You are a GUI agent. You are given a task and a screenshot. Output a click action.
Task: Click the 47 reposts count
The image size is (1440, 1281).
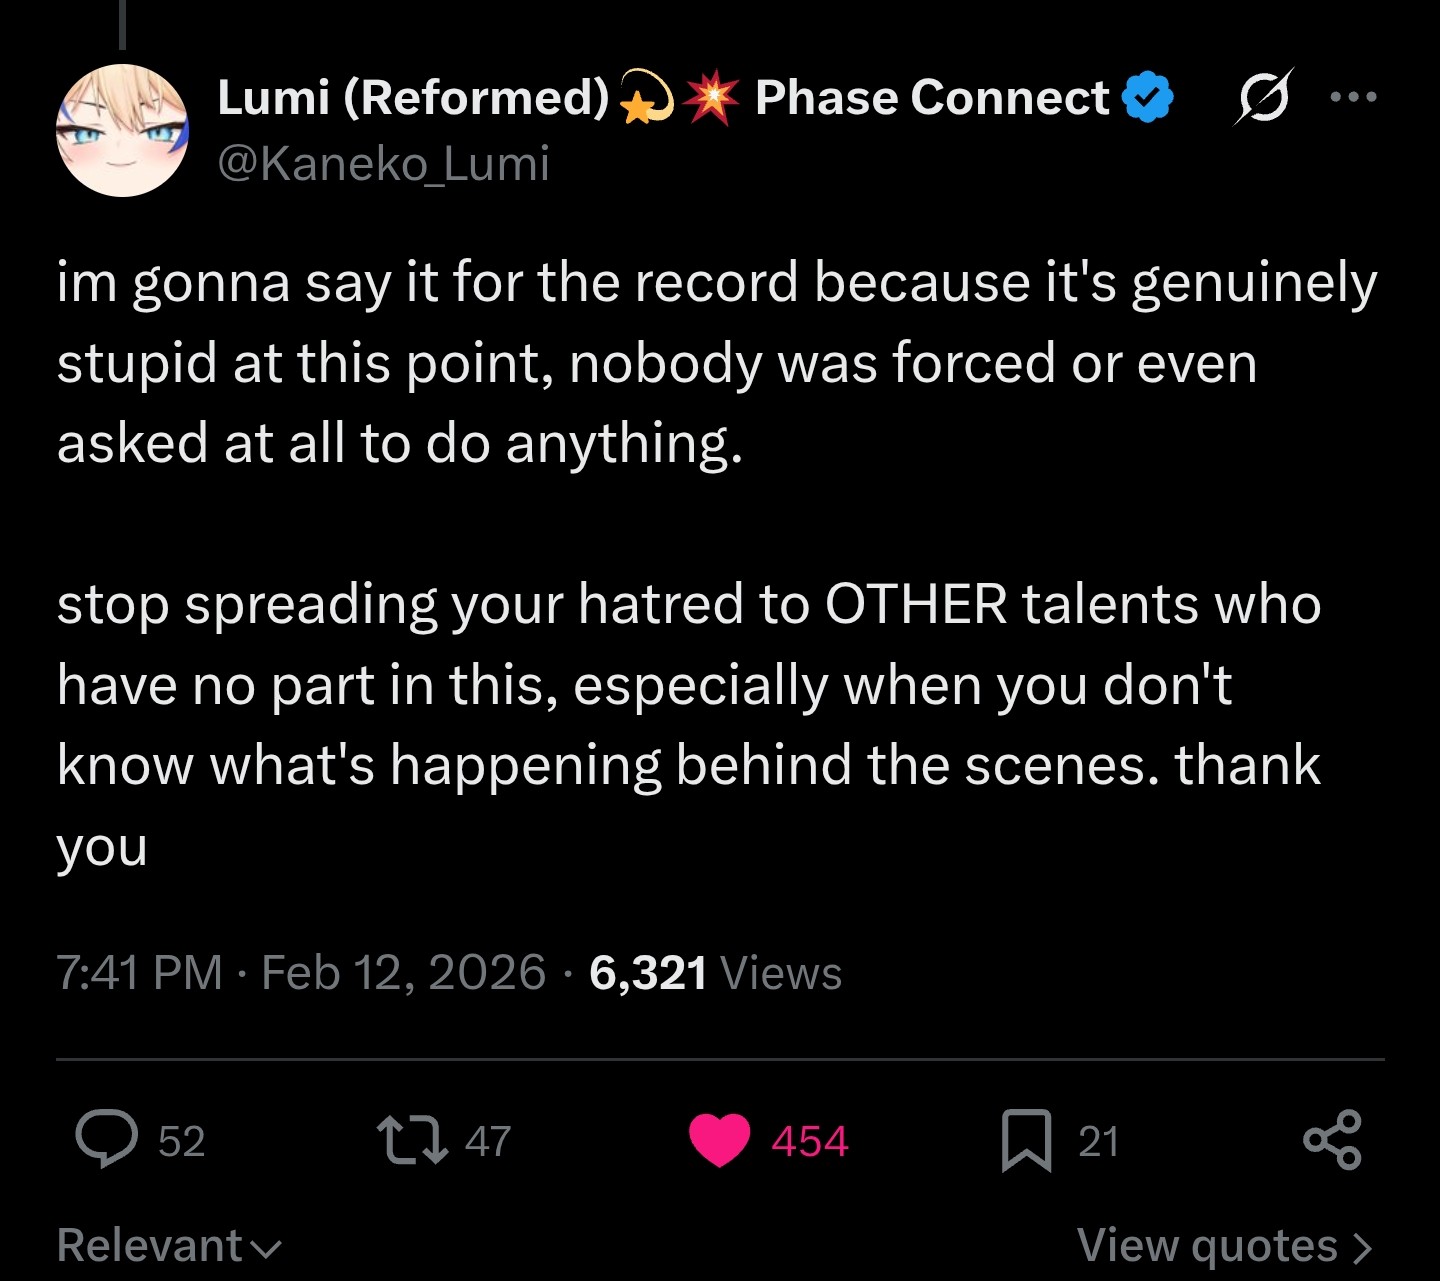coord(488,1141)
